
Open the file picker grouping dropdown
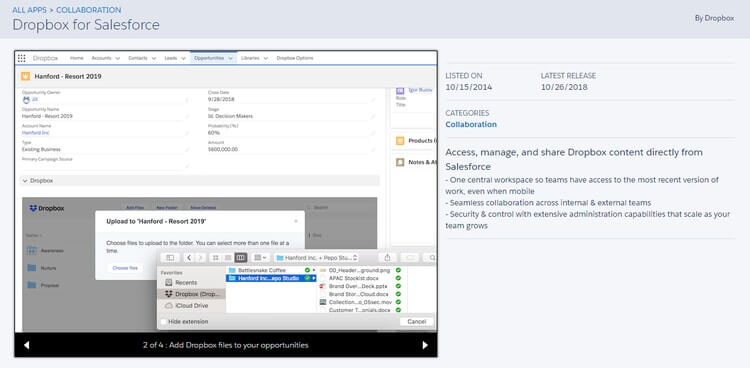(260, 258)
